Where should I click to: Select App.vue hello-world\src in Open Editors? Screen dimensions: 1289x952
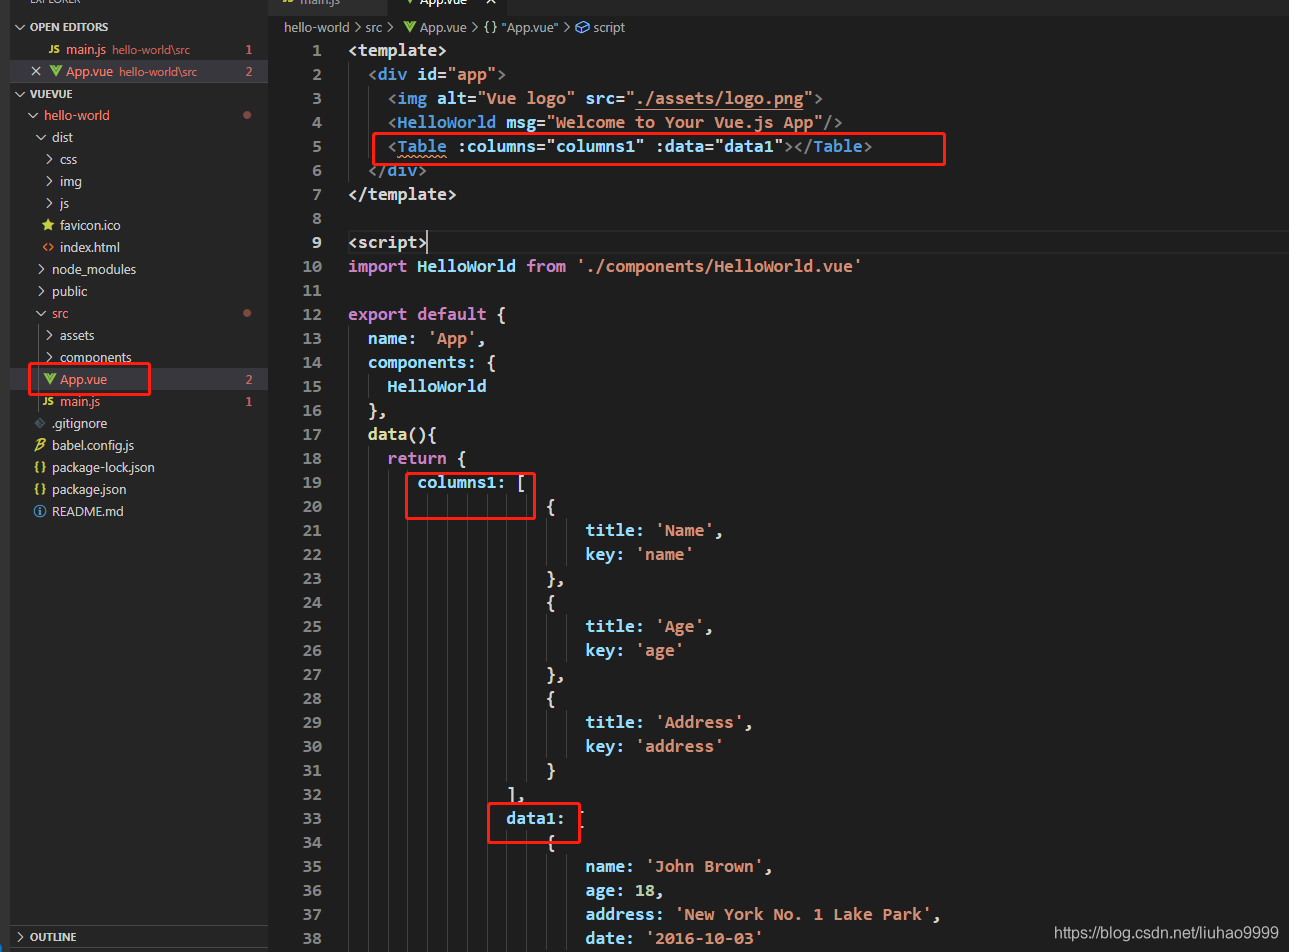(x=139, y=71)
